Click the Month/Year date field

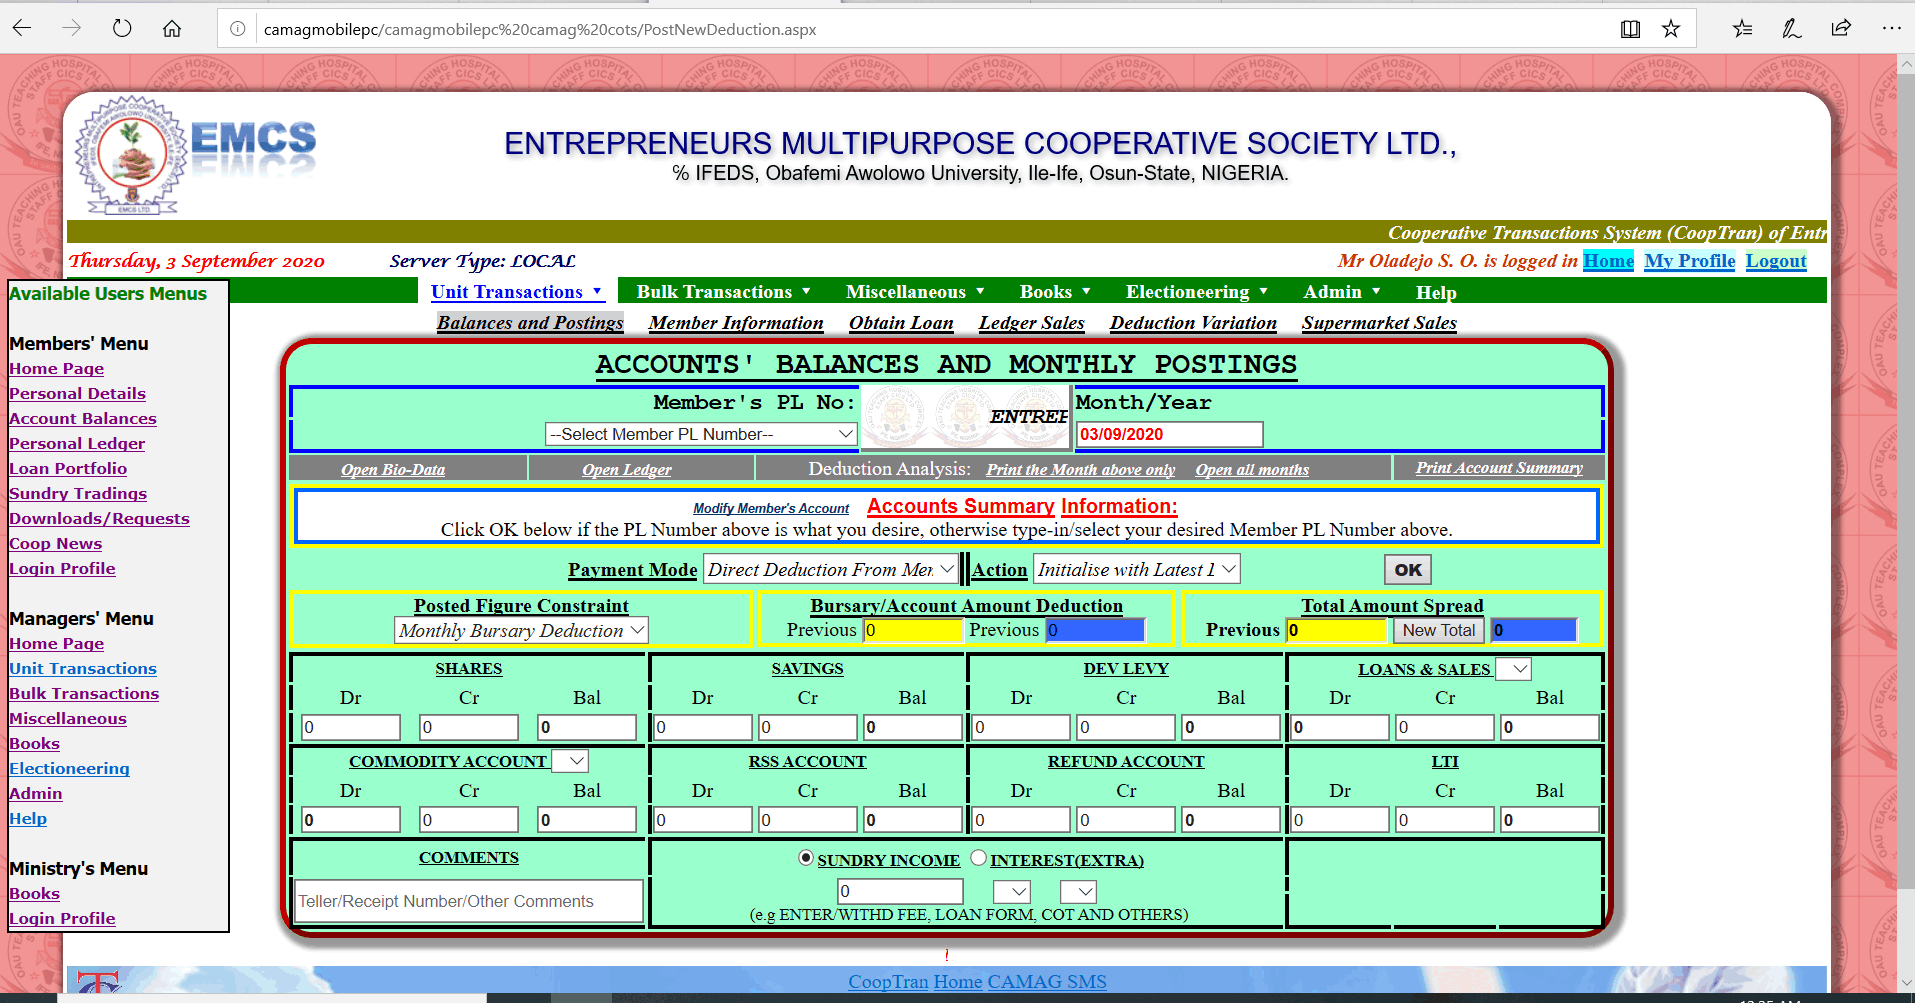(1169, 434)
